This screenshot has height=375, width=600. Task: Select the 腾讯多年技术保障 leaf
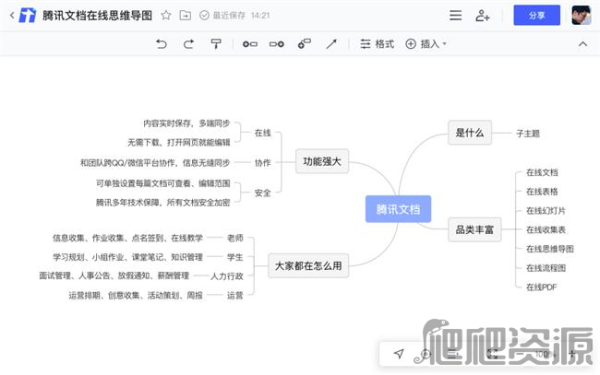coord(163,202)
